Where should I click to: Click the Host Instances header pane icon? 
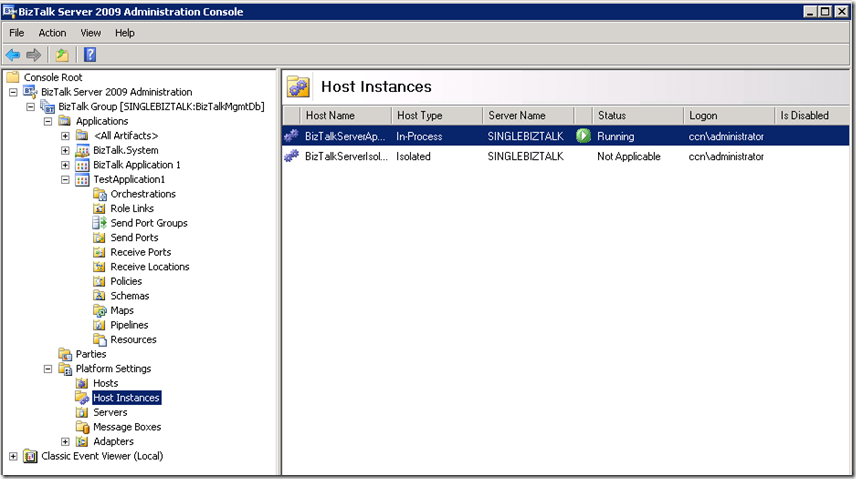coord(298,86)
